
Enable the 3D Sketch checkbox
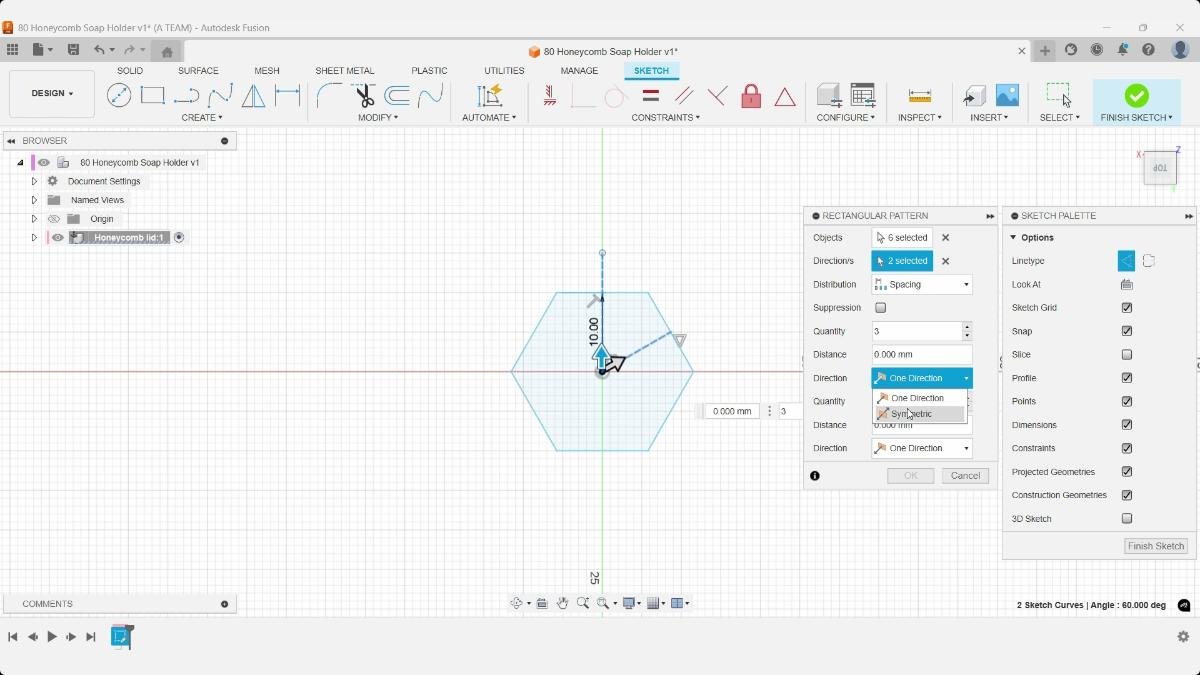click(1127, 519)
